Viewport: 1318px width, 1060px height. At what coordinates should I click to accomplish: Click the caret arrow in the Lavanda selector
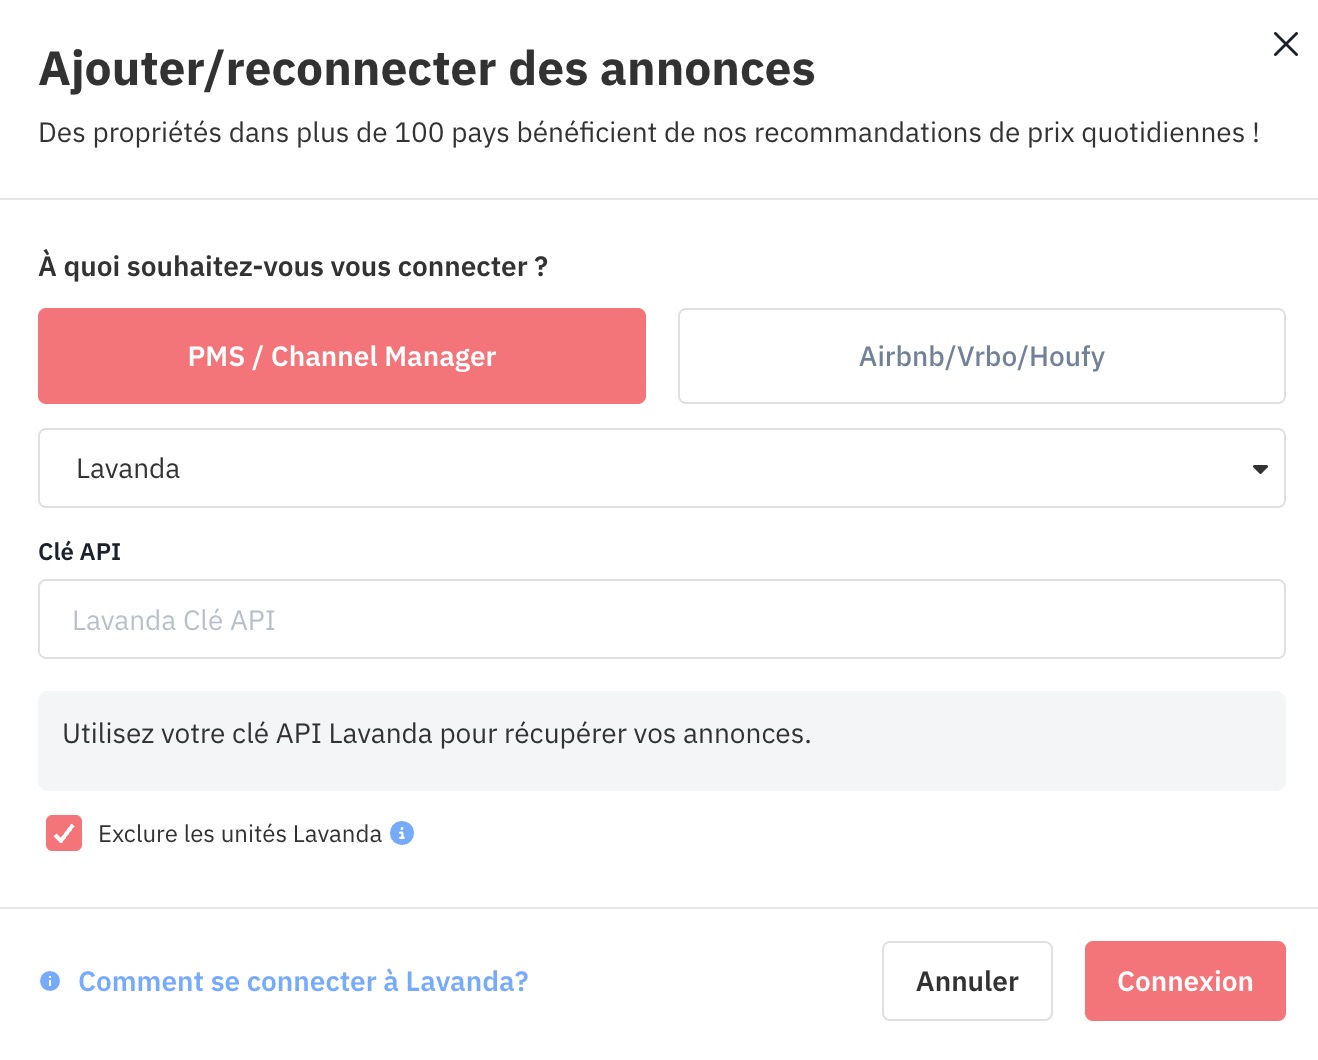[x=1260, y=469]
